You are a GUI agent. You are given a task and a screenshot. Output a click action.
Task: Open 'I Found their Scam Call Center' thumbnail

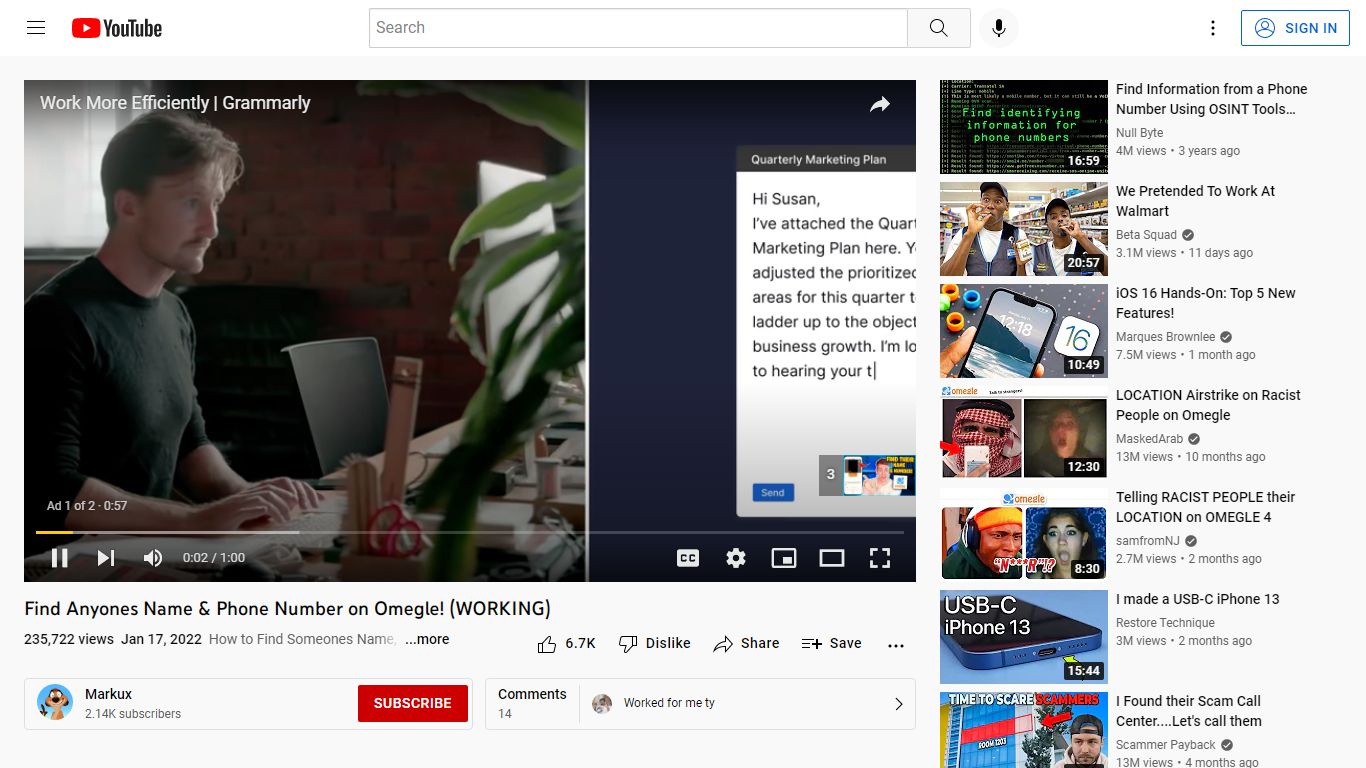[x=1024, y=730]
